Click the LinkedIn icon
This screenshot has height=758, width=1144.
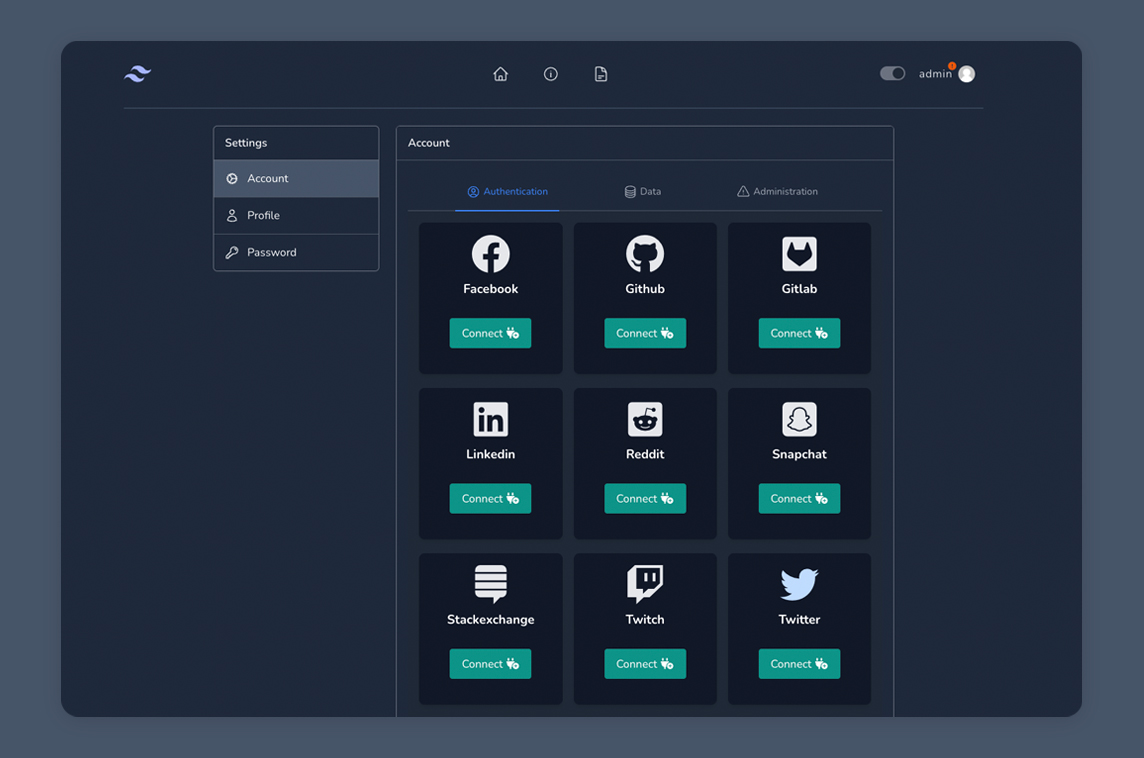click(490, 420)
